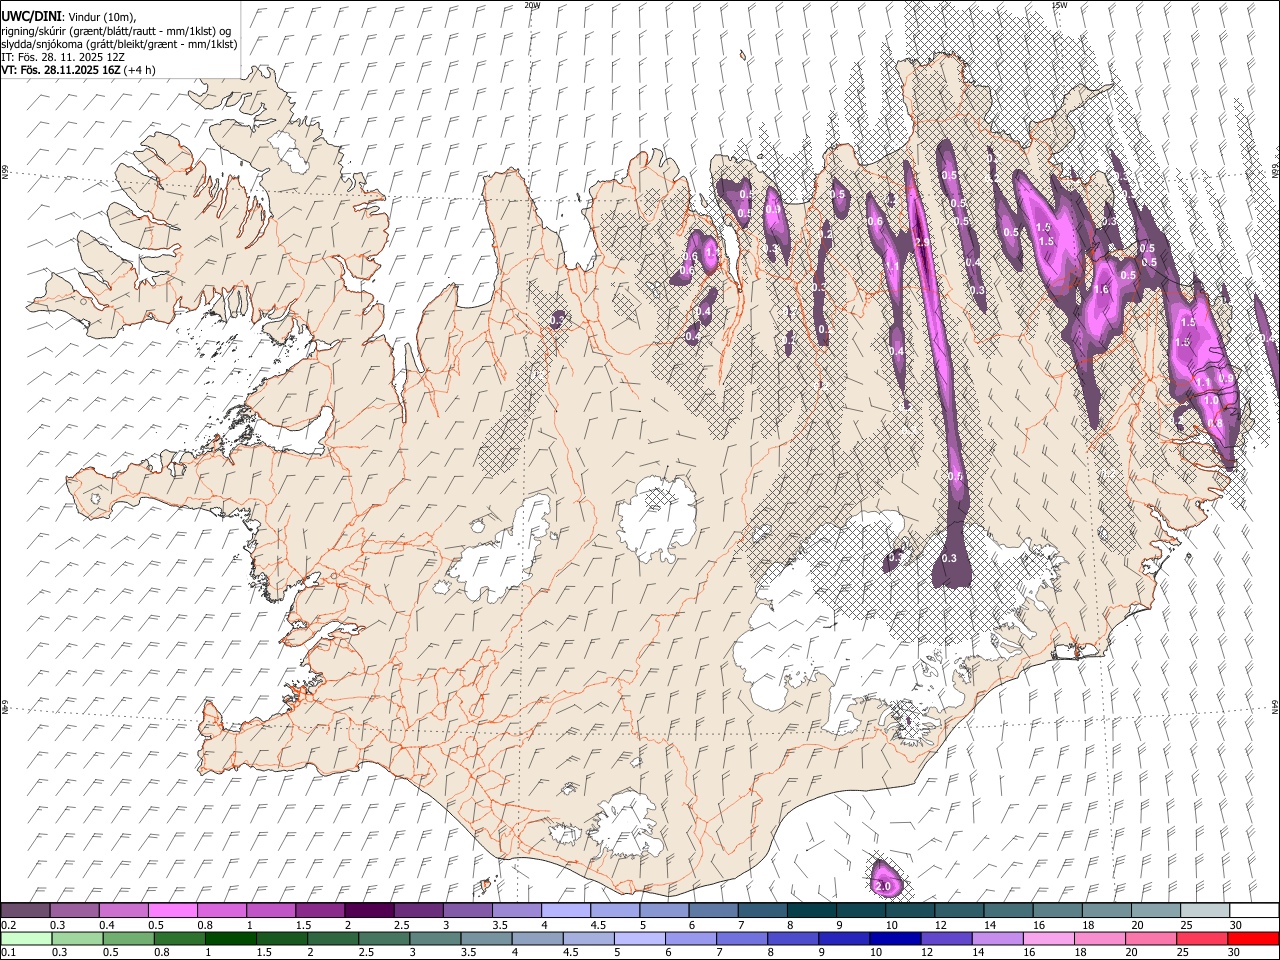Image resolution: width=1280 pixels, height=960 pixels.
Task: Pick the dark green rain swatch labeled 1
Action: pyautogui.click(x=232, y=938)
